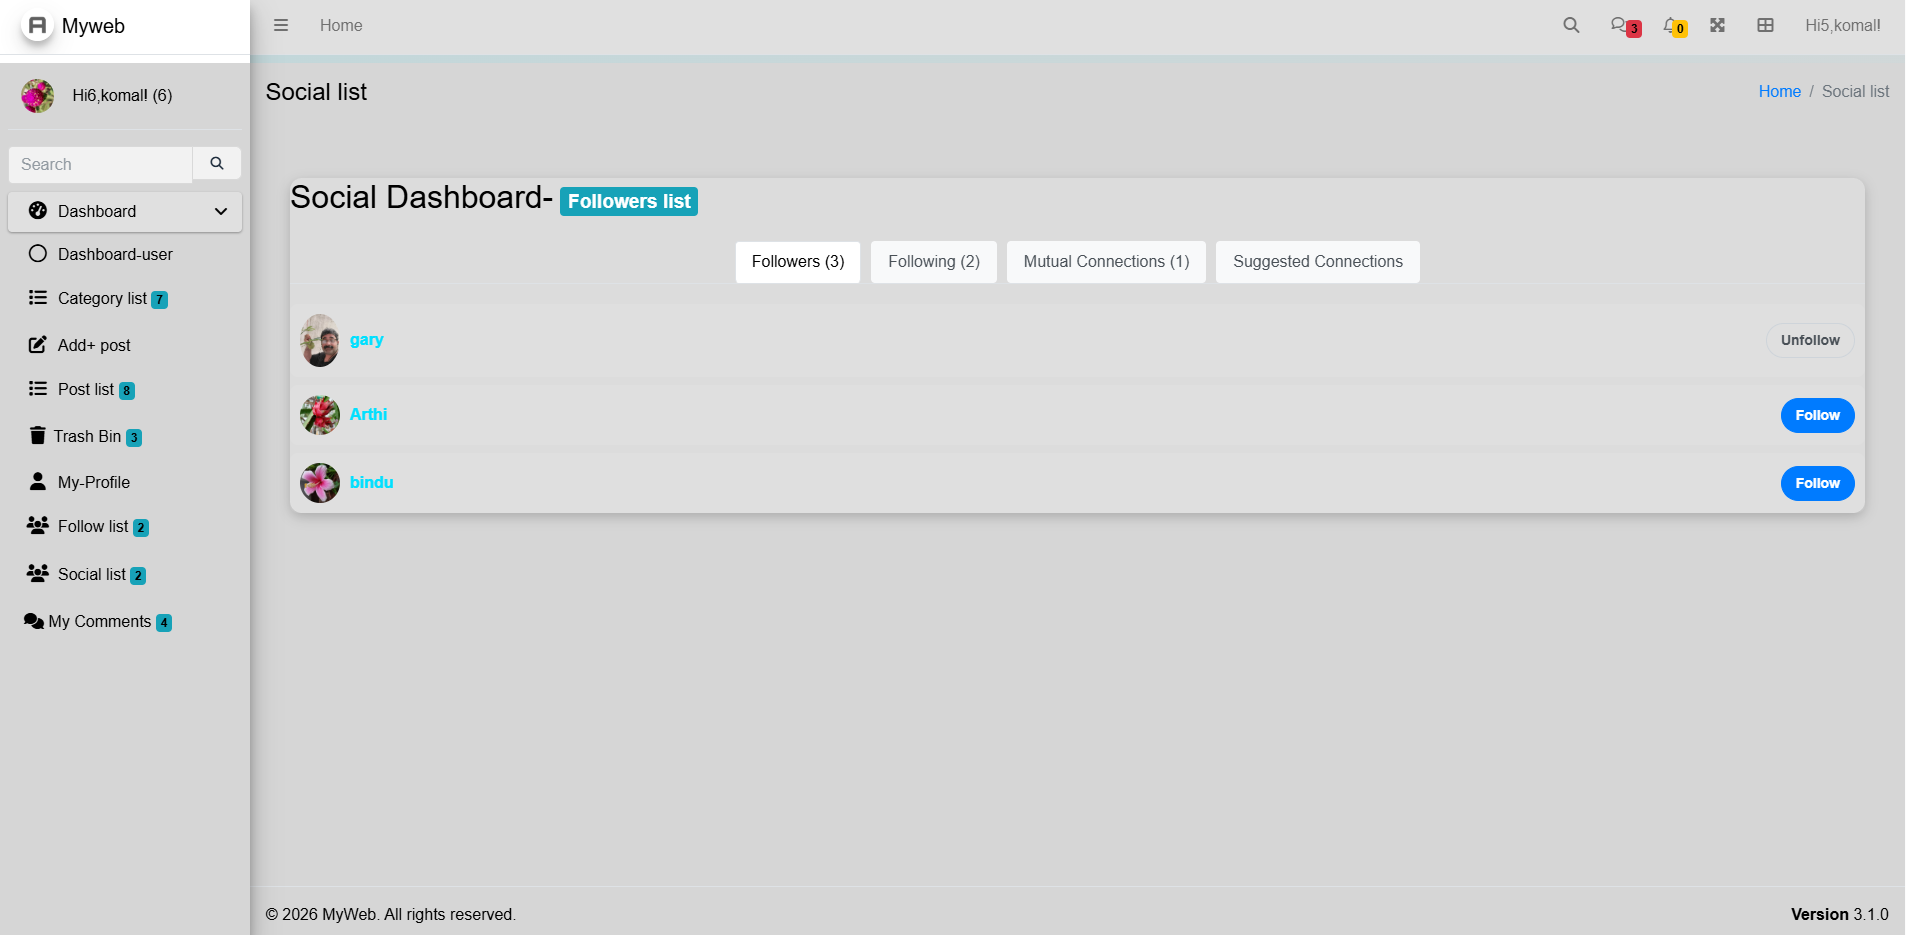Click the Trash Bin count badge 3

134,437
